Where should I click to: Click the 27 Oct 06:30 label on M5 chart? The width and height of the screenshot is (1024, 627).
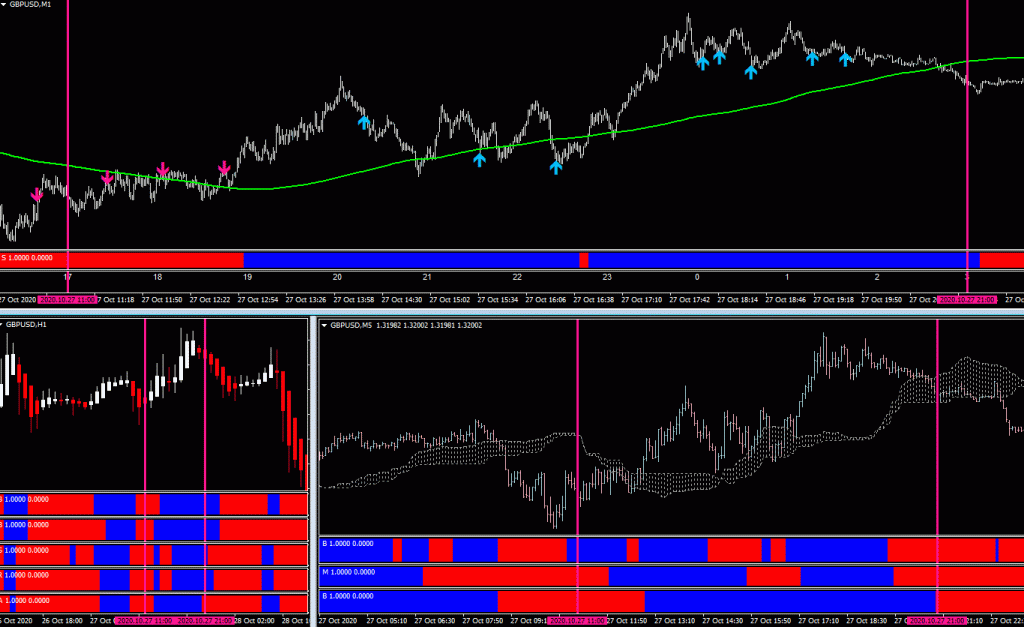(x=435, y=620)
